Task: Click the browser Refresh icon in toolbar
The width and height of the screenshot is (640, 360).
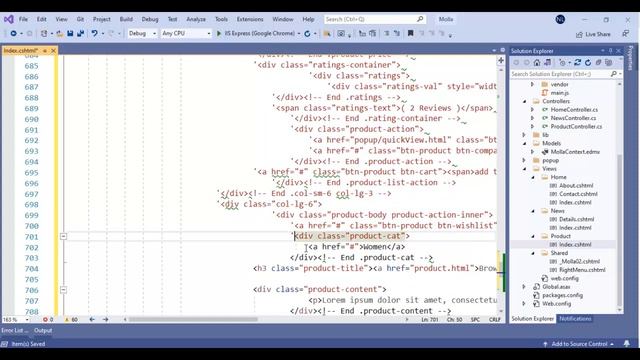Action: [307, 33]
